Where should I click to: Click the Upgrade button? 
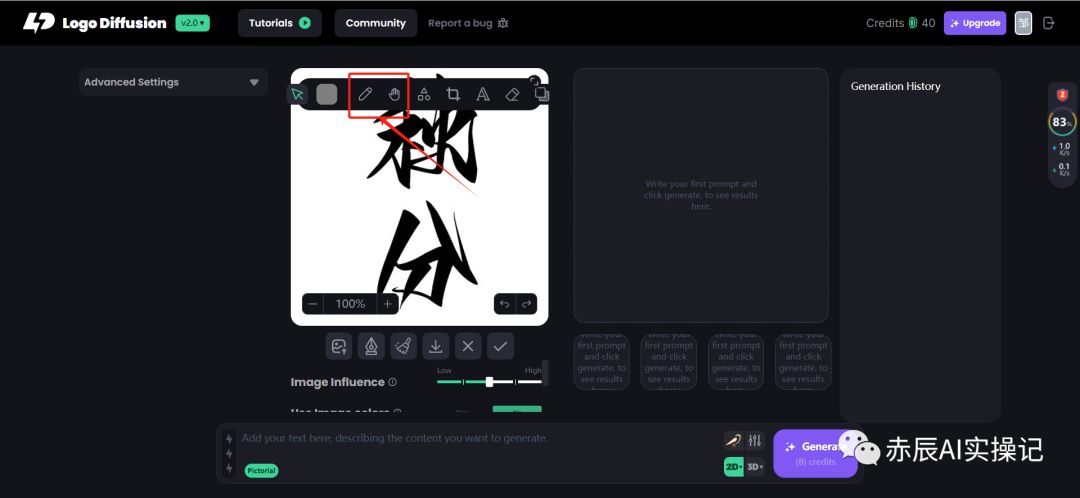tap(975, 23)
